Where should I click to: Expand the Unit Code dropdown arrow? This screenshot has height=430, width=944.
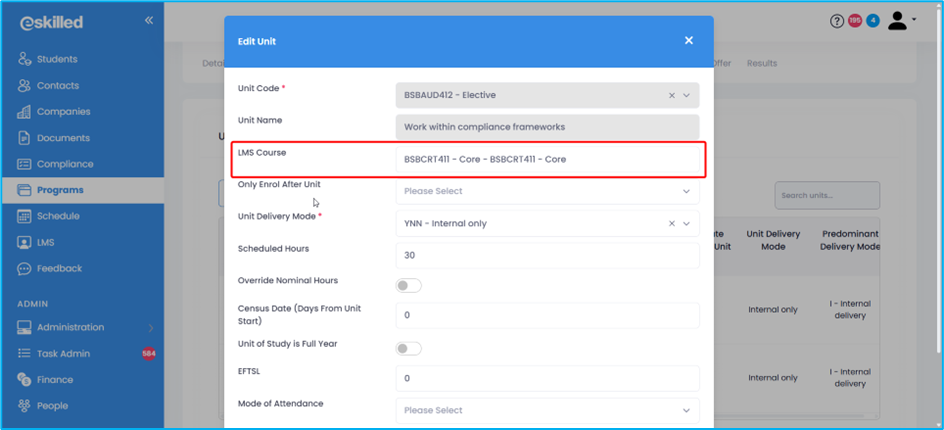686,96
